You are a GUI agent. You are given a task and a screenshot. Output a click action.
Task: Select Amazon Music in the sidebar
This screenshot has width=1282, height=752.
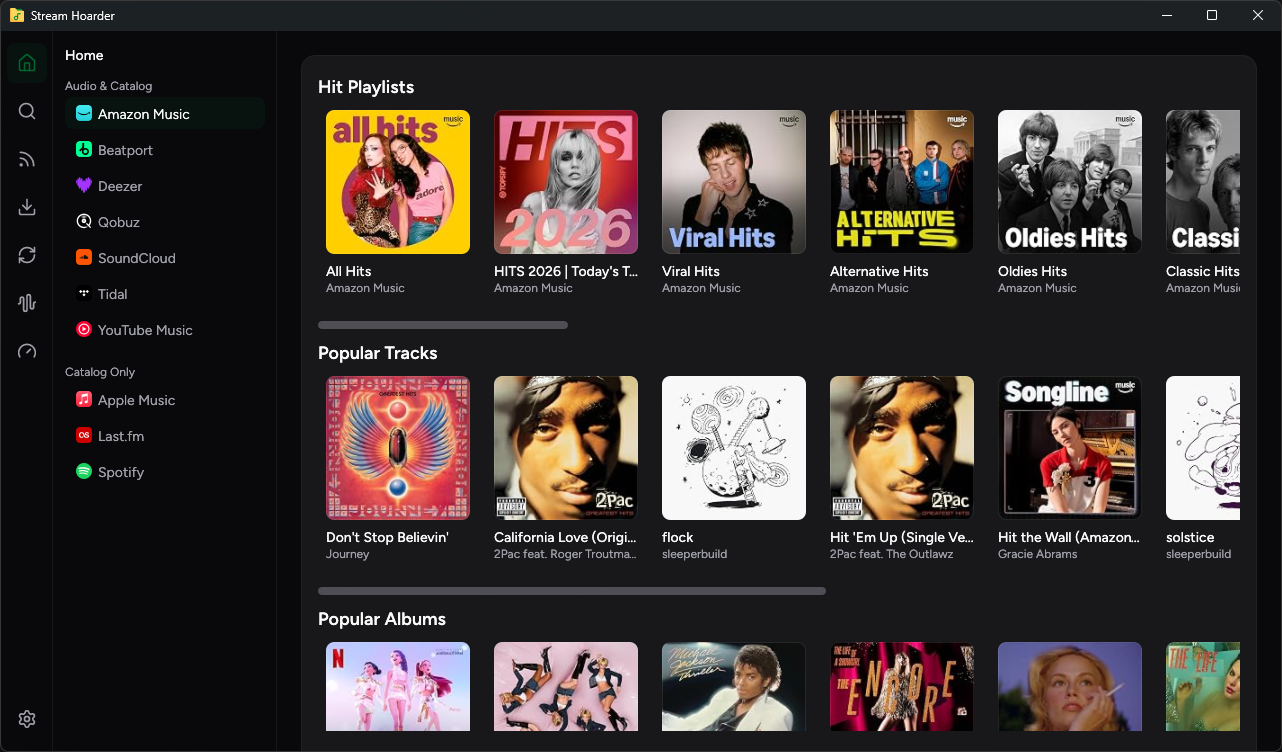coord(165,114)
